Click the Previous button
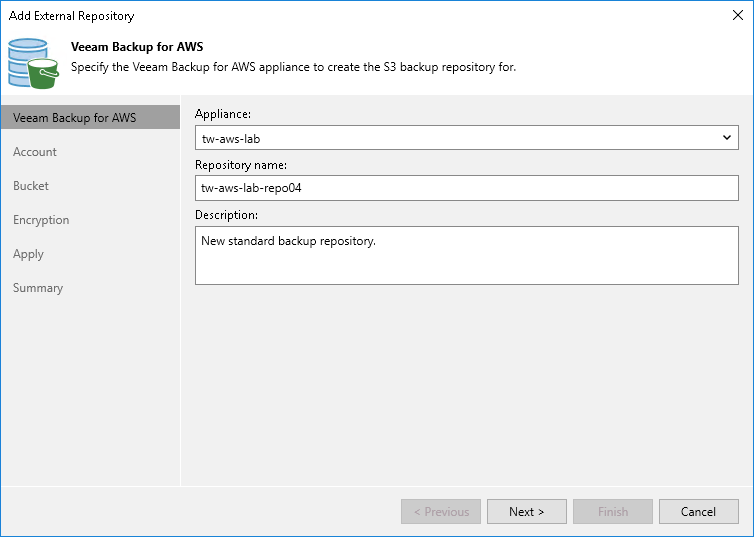Viewport: 754px width, 537px height. click(x=440, y=512)
